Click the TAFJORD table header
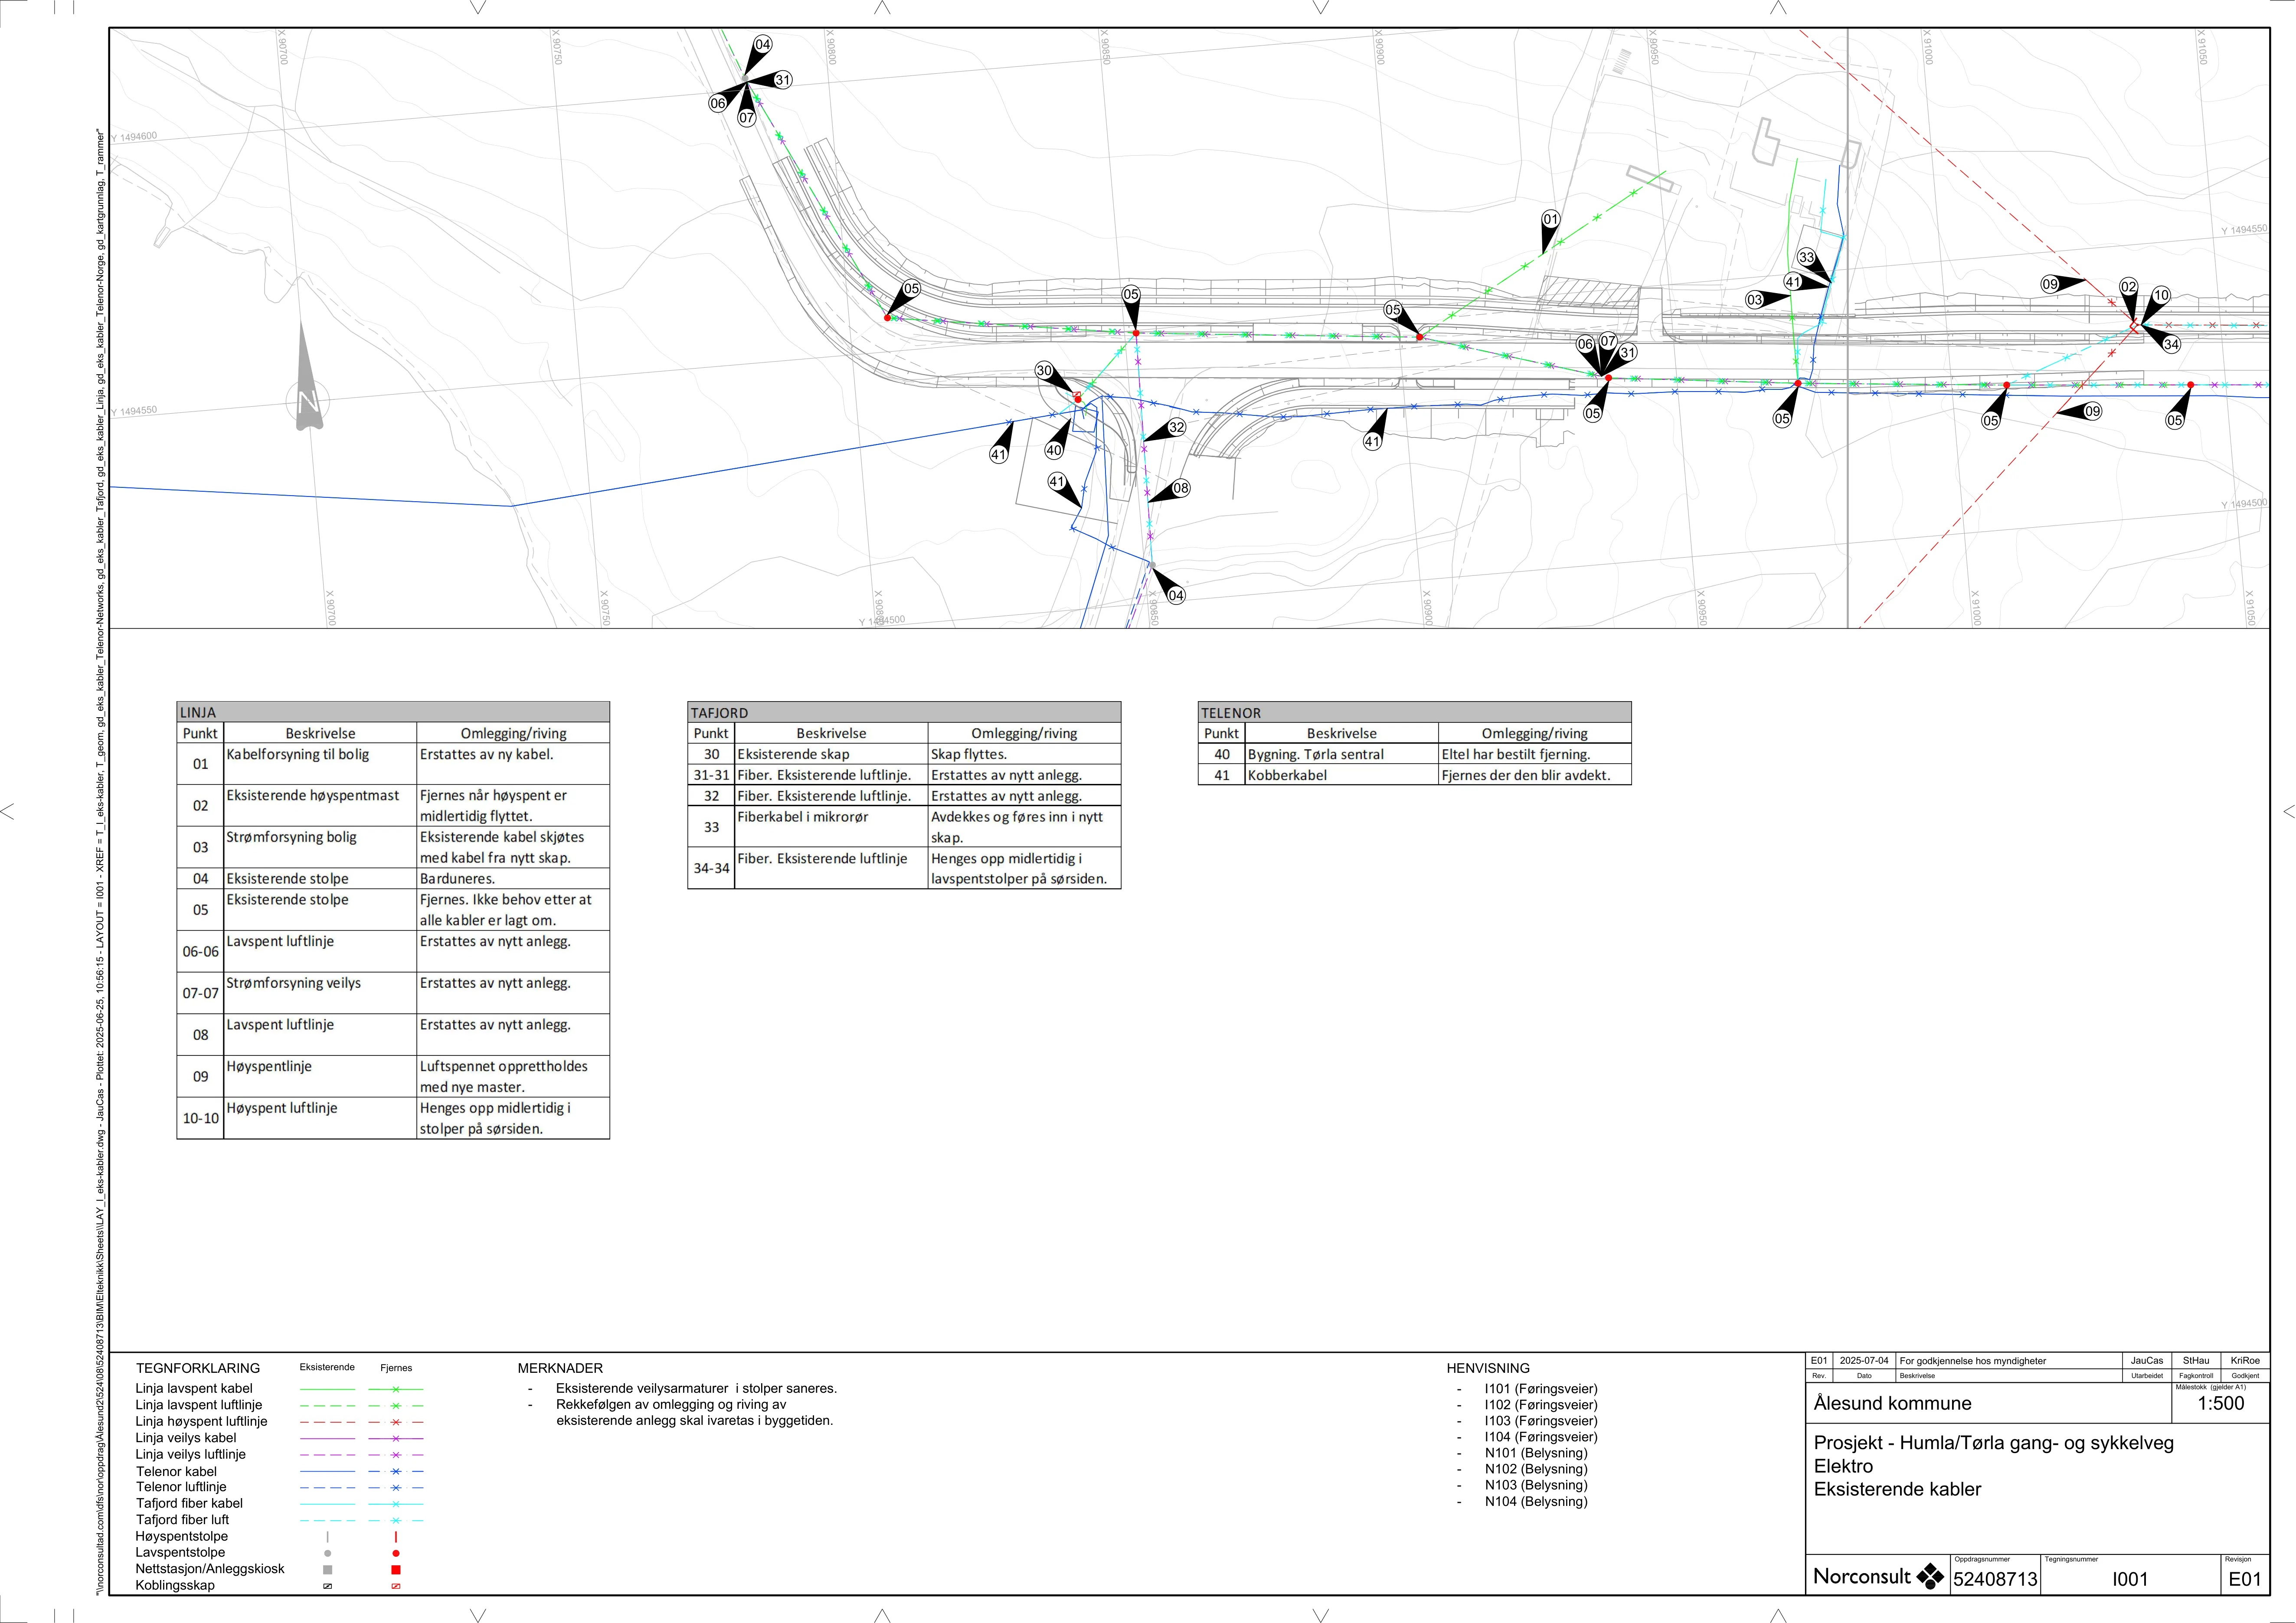The height and width of the screenshot is (1623, 2296). [904, 712]
